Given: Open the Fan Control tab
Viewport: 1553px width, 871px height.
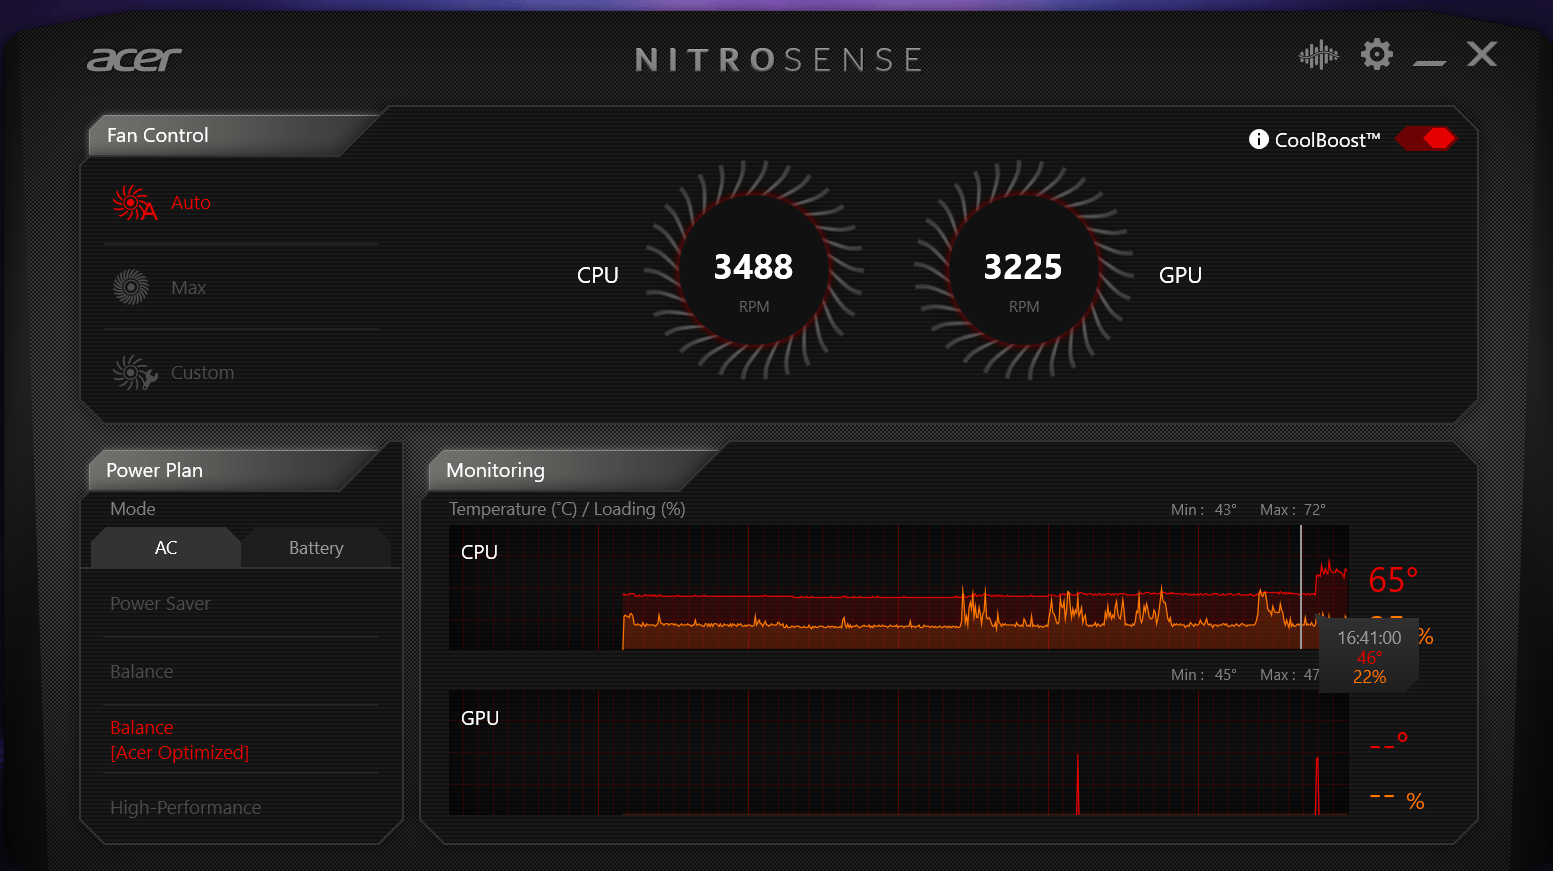Looking at the screenshot, I should point(157,135).
